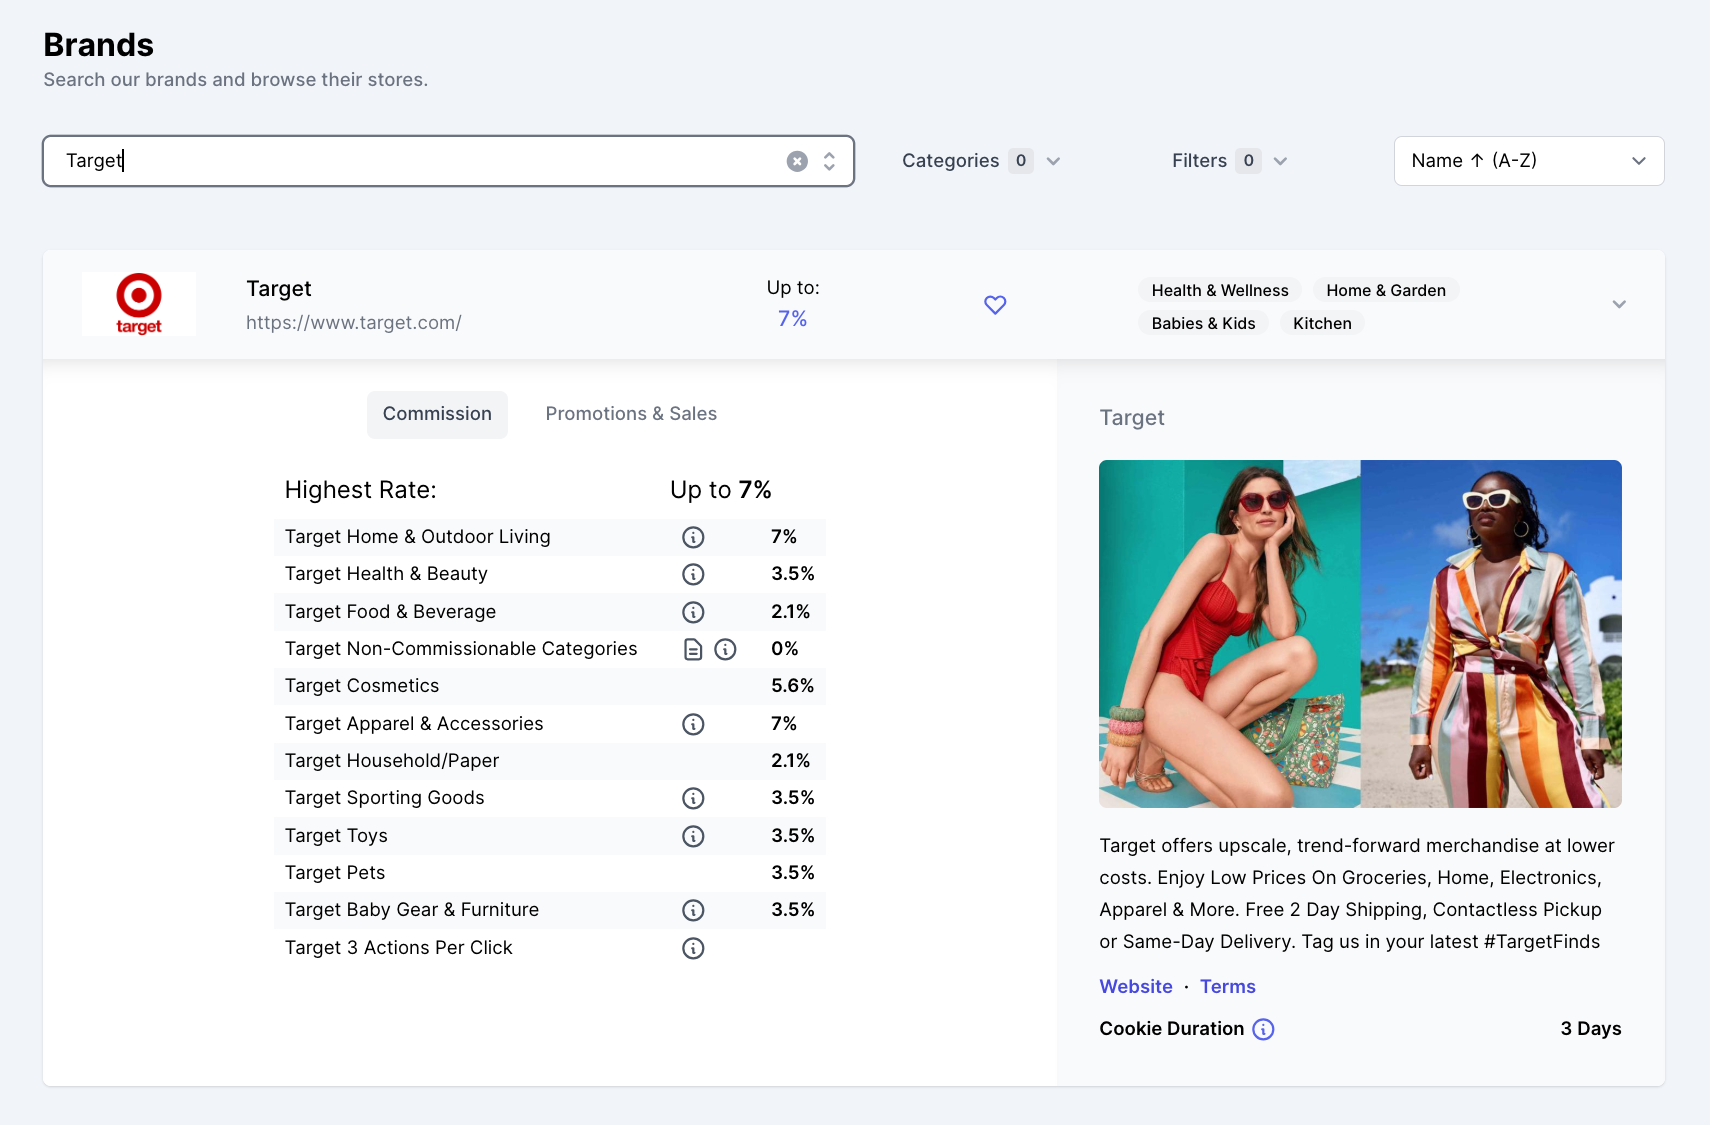This screenshot has width=1710, height=1125.
Task: Show info for Target Health & Beauty
Action: (693, 574)
